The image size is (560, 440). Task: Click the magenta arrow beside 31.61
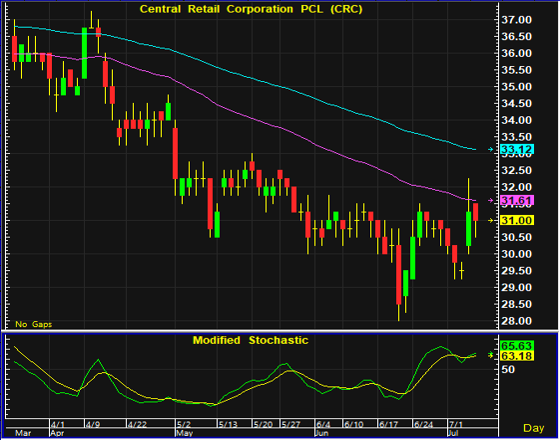click(x=491, y=201)
